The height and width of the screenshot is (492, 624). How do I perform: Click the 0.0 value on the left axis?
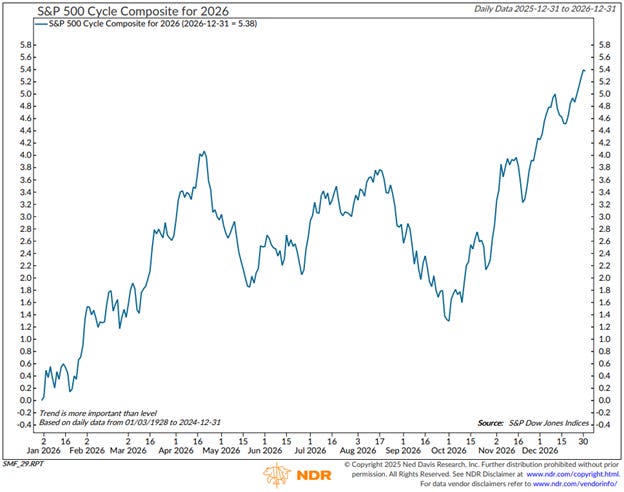[25, 400]
